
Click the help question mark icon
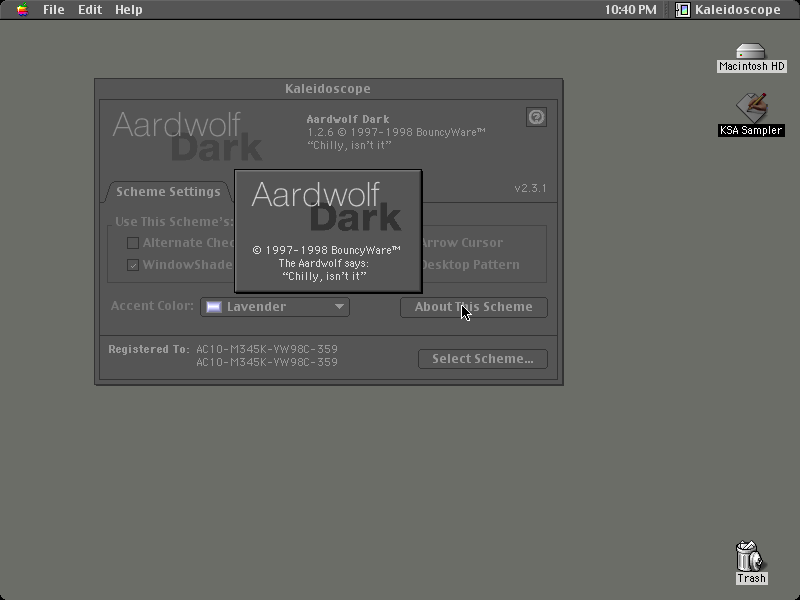(536, 117)
